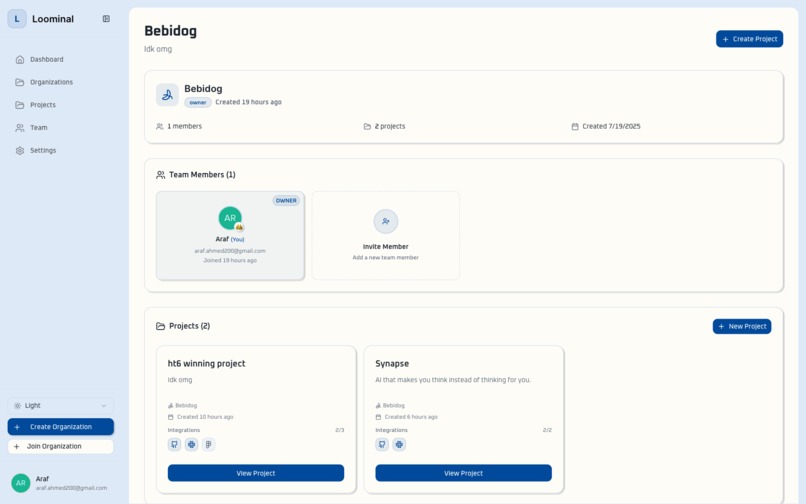
Task: Open the 'ht6 winning project' title
Action: pyautogui.click(x=206, y=364)
